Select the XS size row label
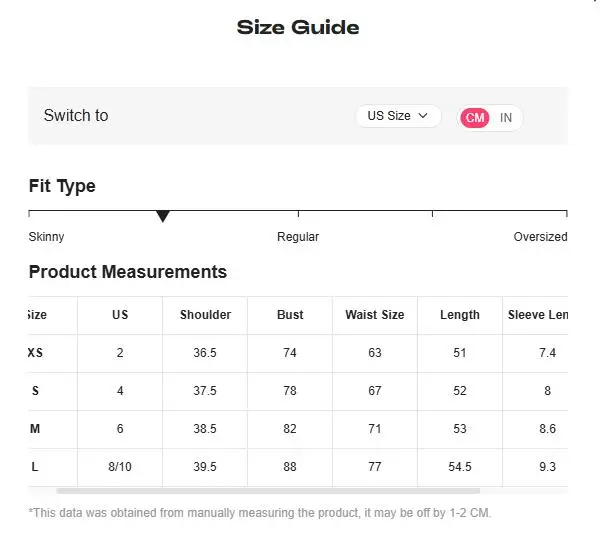 (x=35, y=353)
